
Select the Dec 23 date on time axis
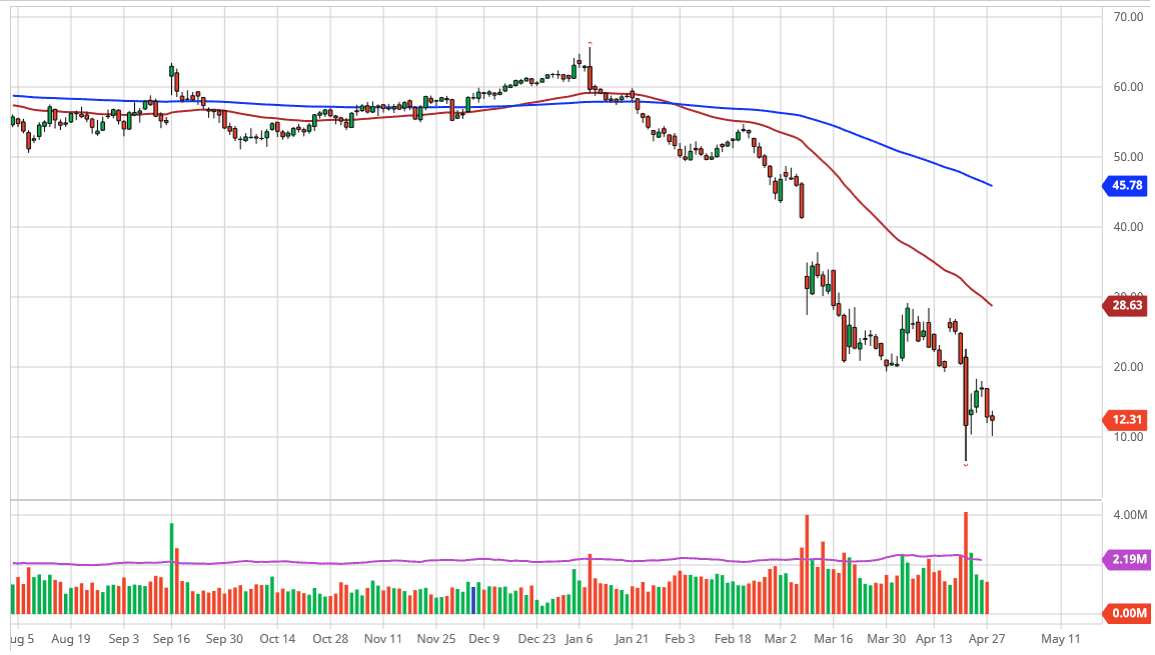(537, 638)
